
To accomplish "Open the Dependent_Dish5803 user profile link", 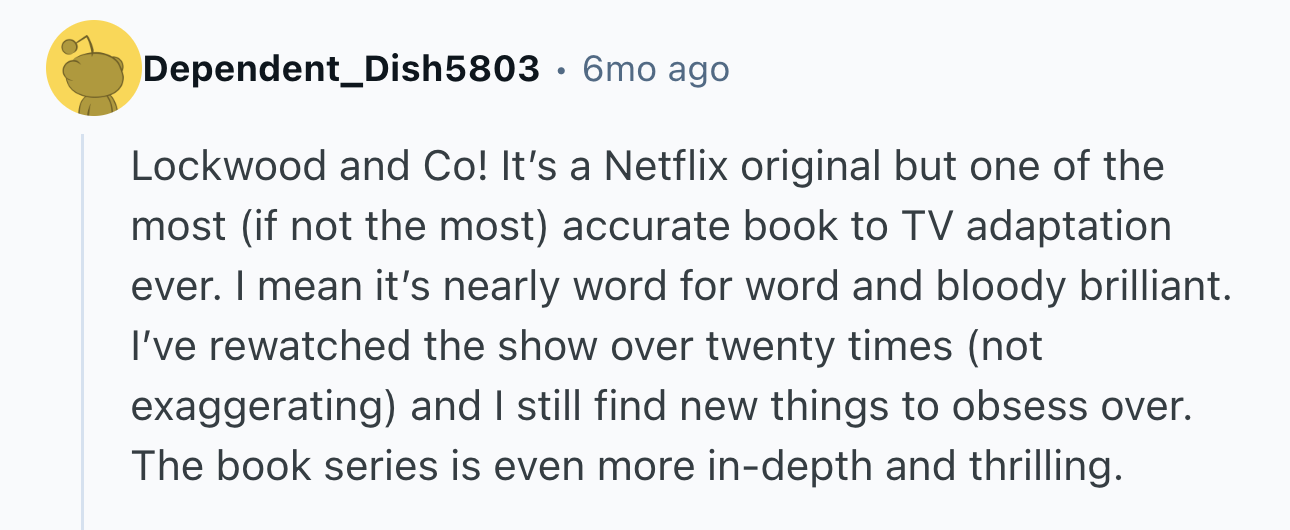I will point(340,69).
